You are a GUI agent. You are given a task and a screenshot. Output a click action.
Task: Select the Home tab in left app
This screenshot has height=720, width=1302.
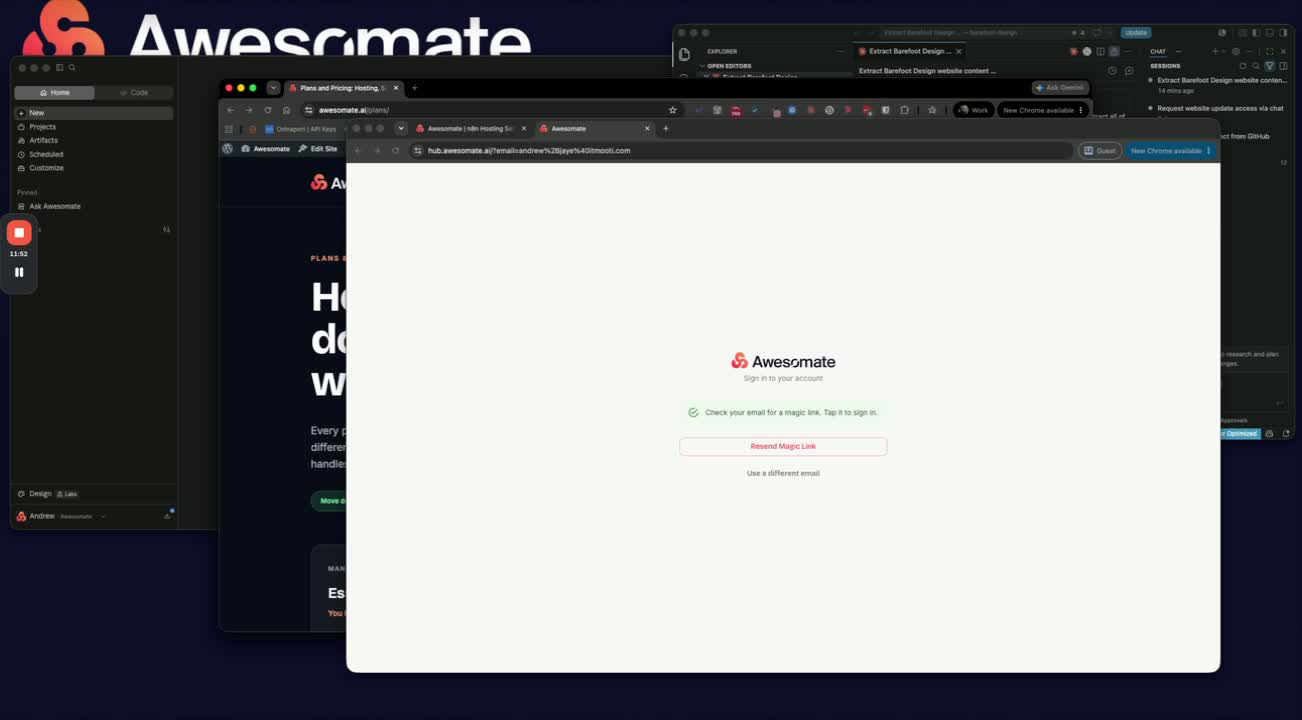[x=55, y=93]
